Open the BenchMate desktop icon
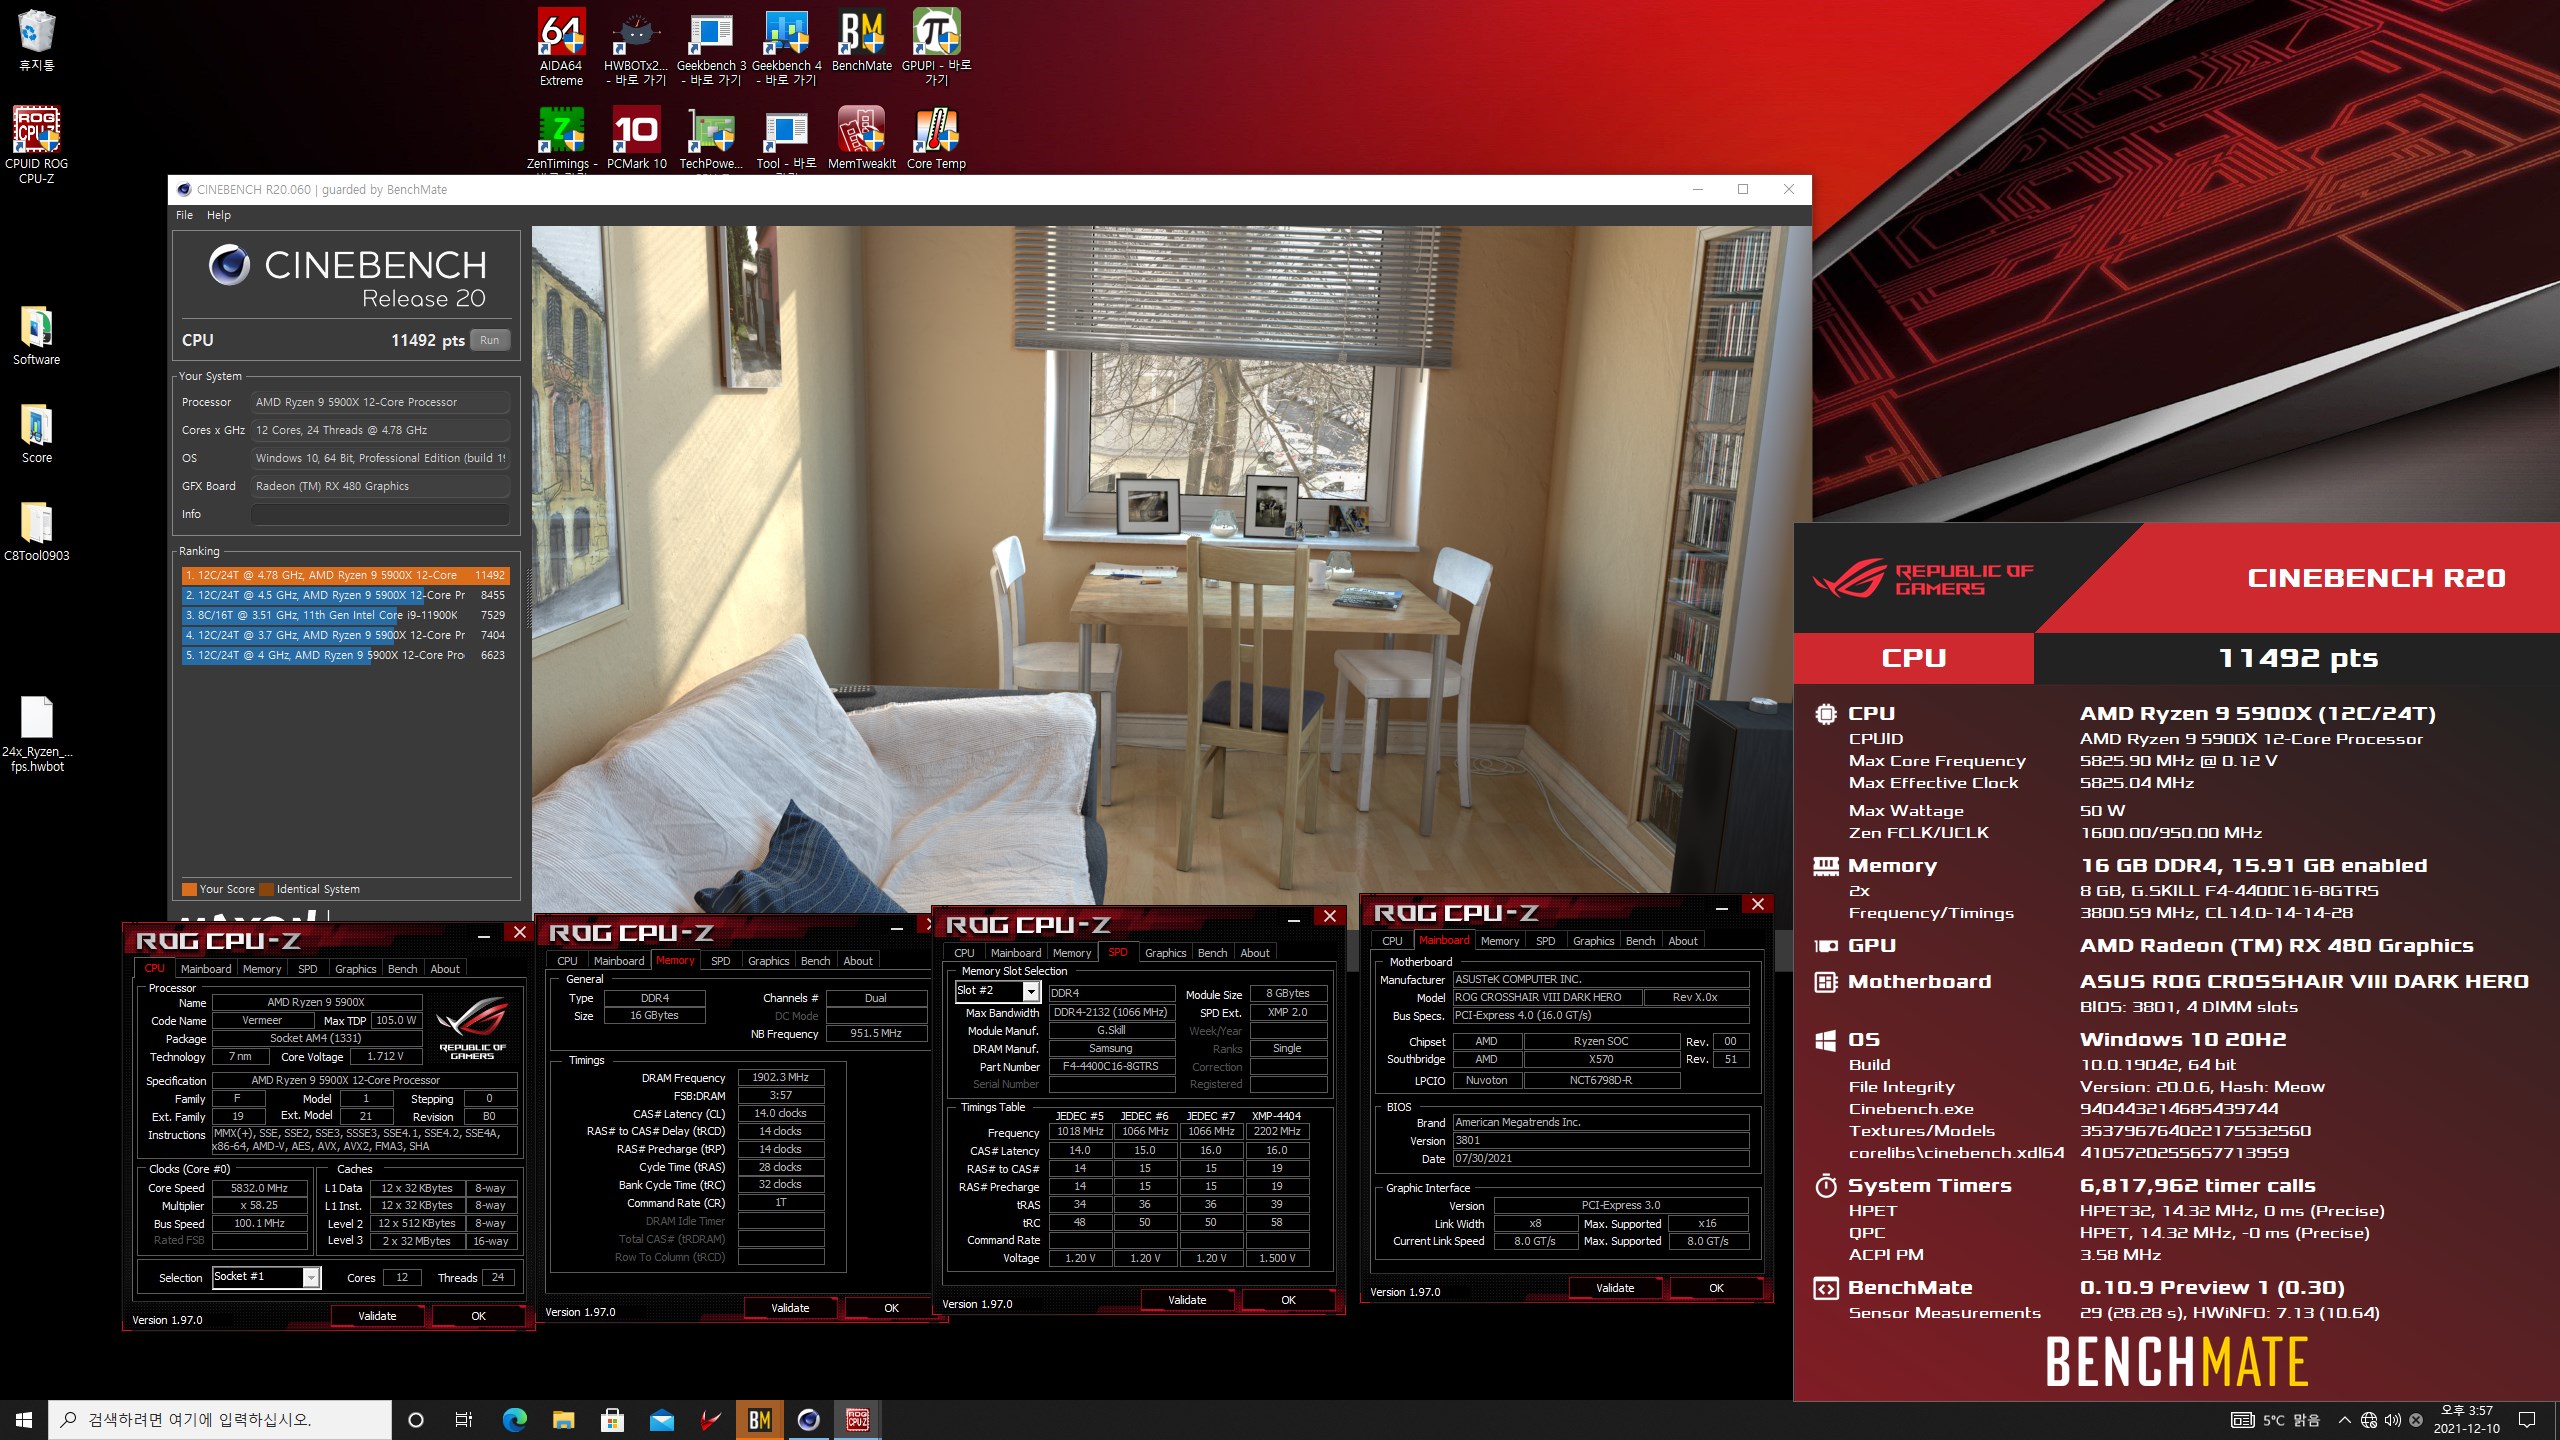This screenshot has width=2560, height=1440. [x=861, y=40]
